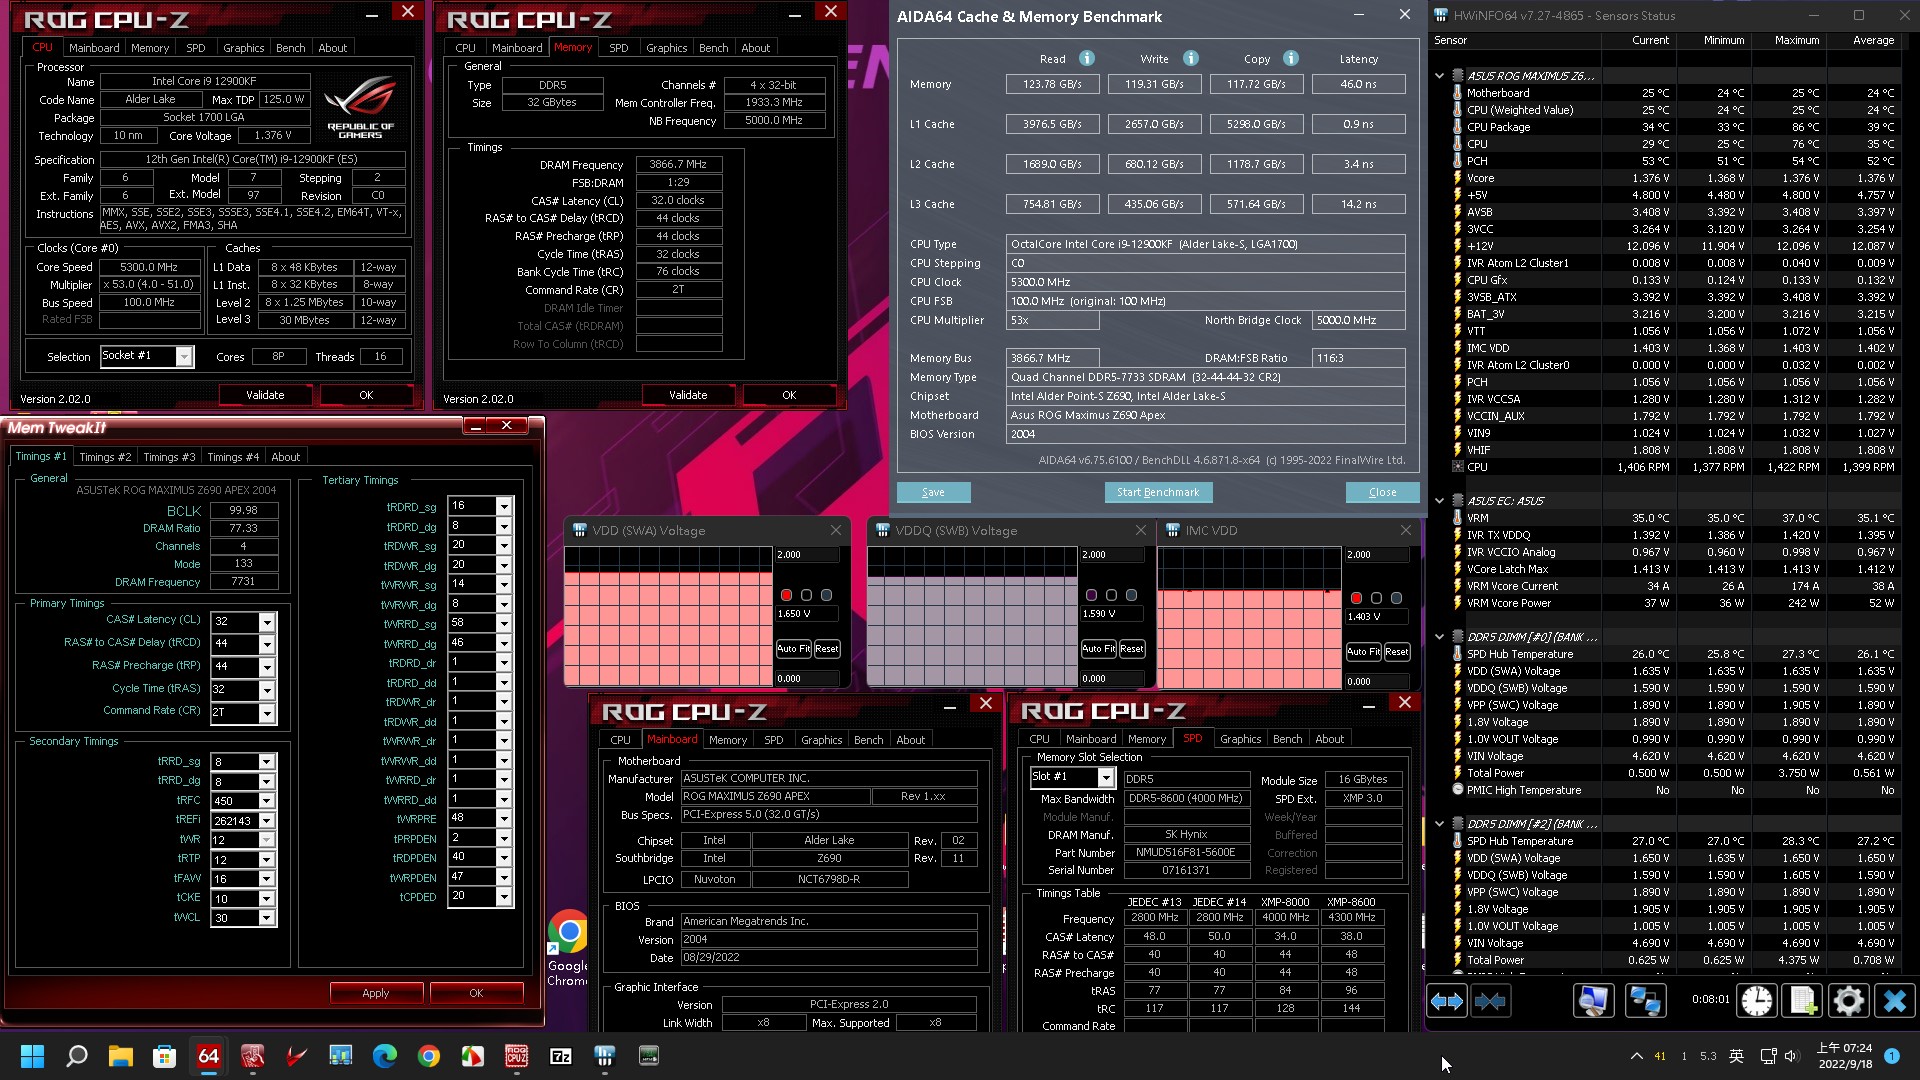This screenshot has height=1080, width=1920.
Task: Click HWiNFO expand sensor columns arrows icon
Action: [x=1446, y=1001]
